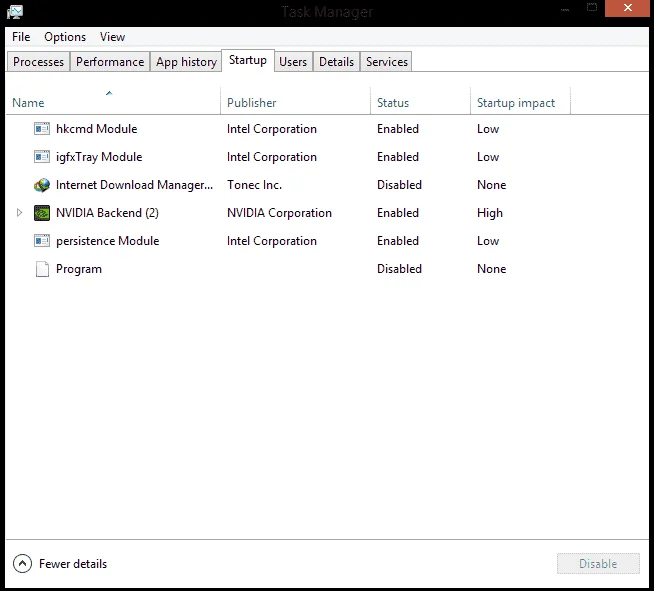Click Enabled status of NVIDIA Backend row

(398, 213)
